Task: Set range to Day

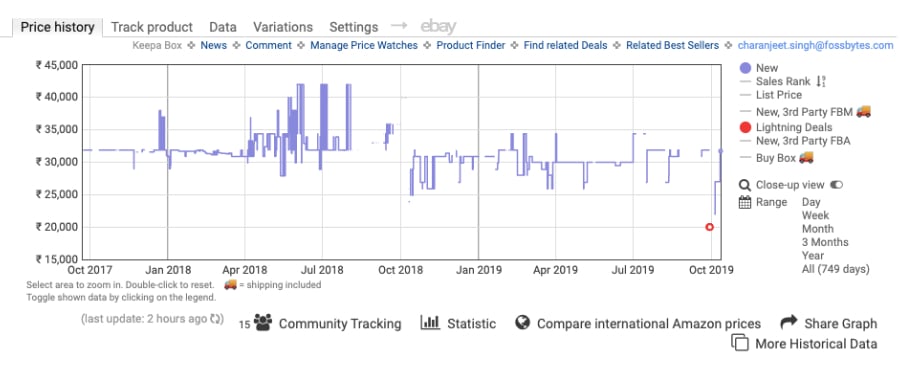Action: (811, 202)
